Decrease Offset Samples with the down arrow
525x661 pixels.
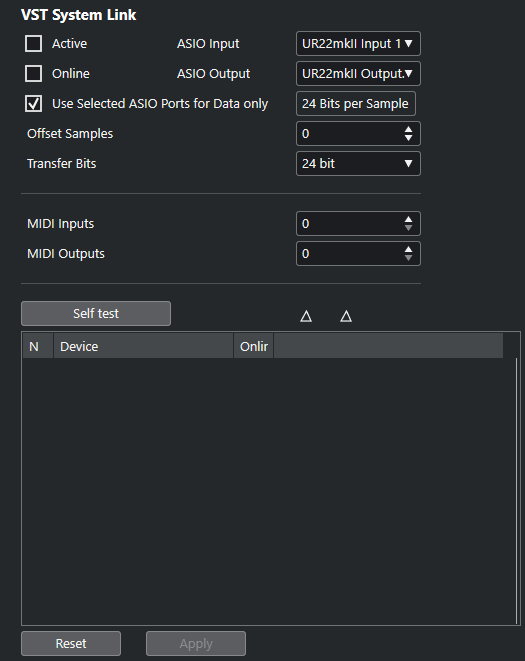(408, 138)
